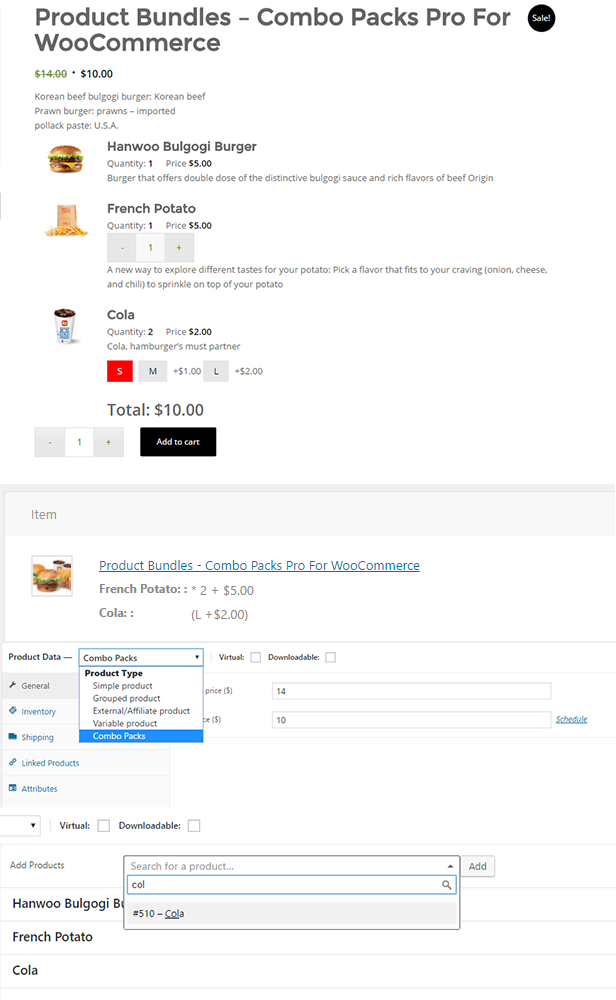The width and height of the screenshot is (616, 1000).
Task: Click the Linked Products link icon
Action: pos(13,762)
